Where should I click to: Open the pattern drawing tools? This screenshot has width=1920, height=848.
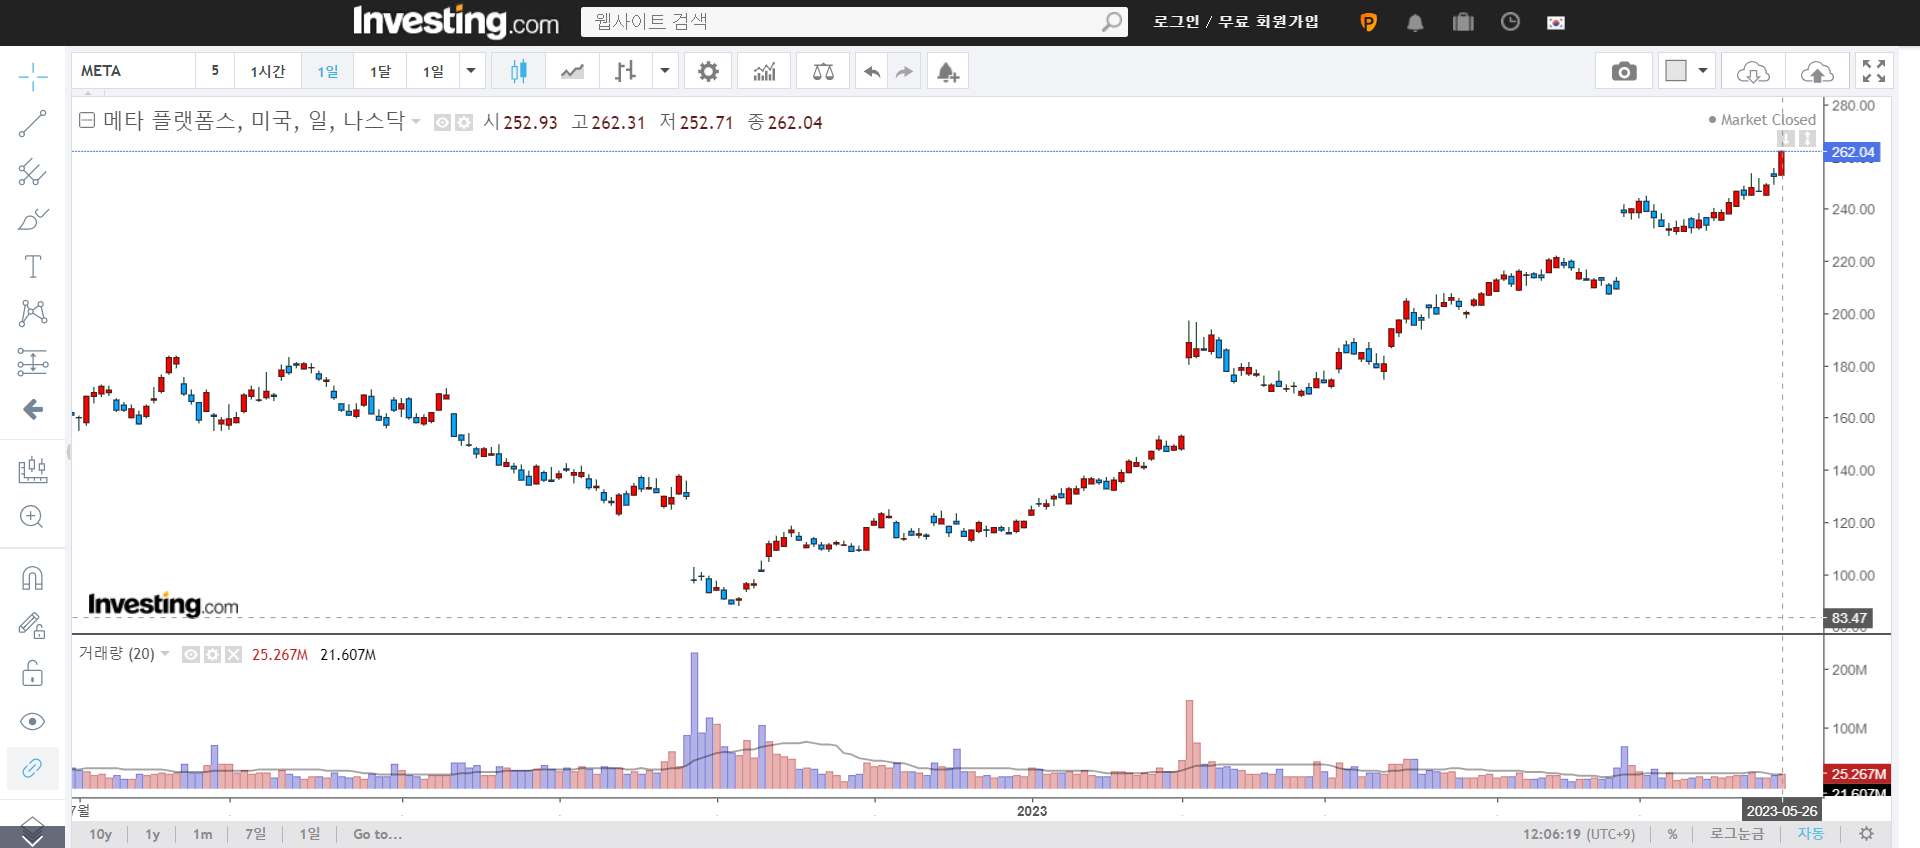(x=32, y=313)
